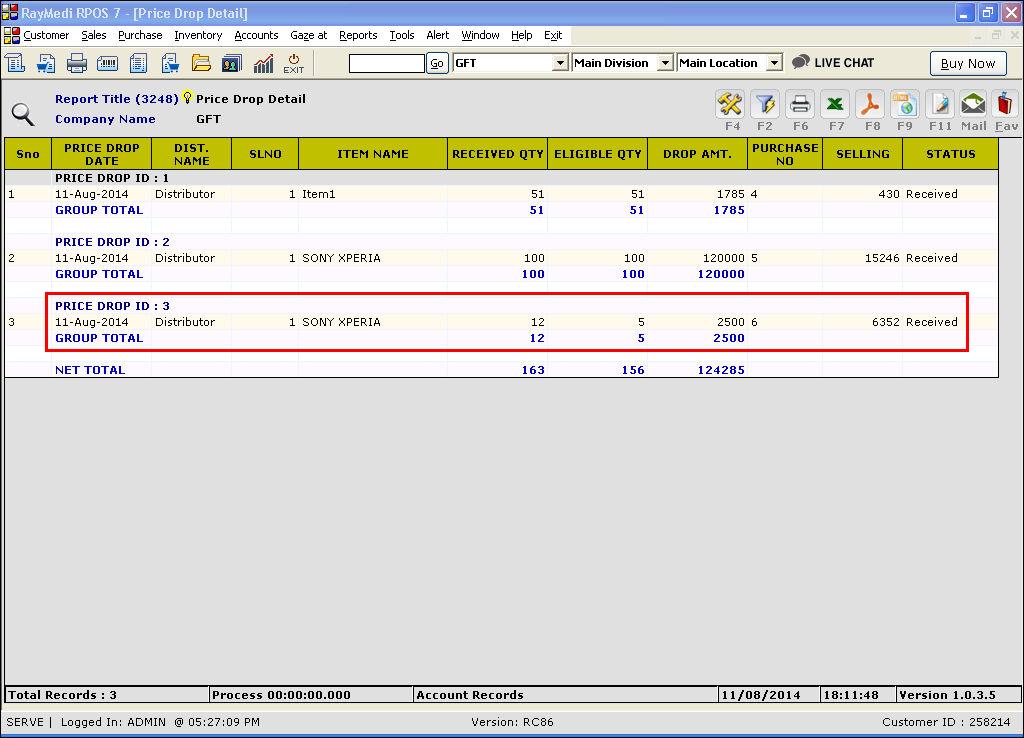
Task: Export report to PDF with F8 icon
Action: coord(871,104)
